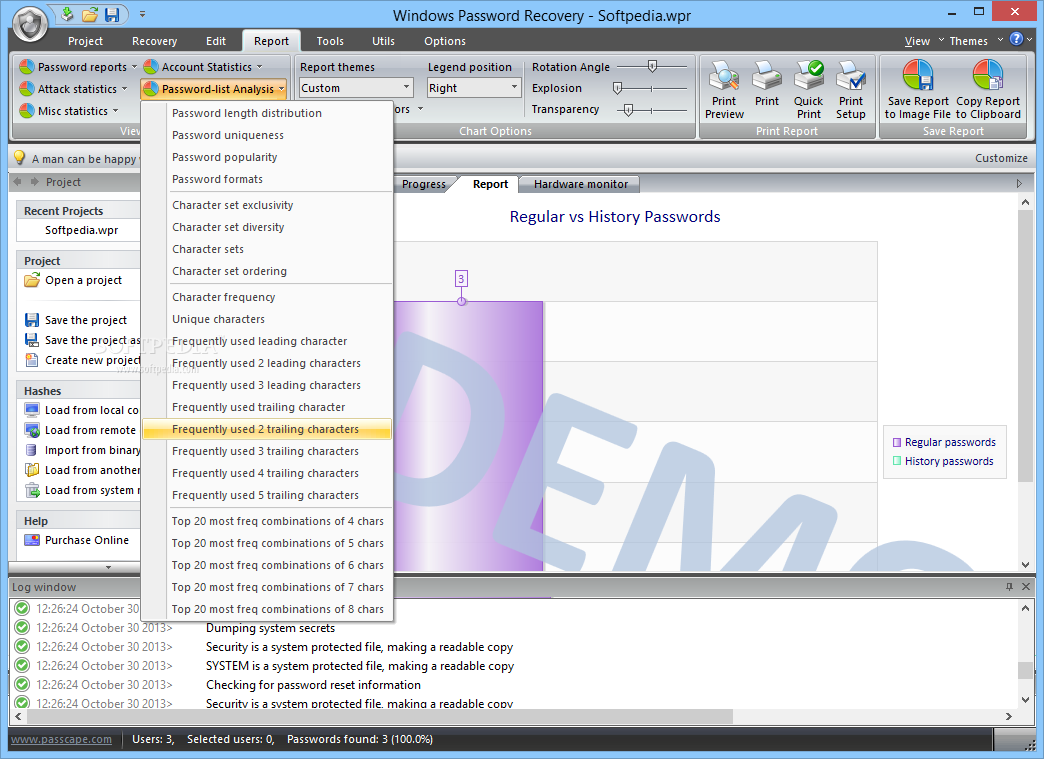
Task: Click the open folder quick-access icon
Action: [x=90, y=14]
